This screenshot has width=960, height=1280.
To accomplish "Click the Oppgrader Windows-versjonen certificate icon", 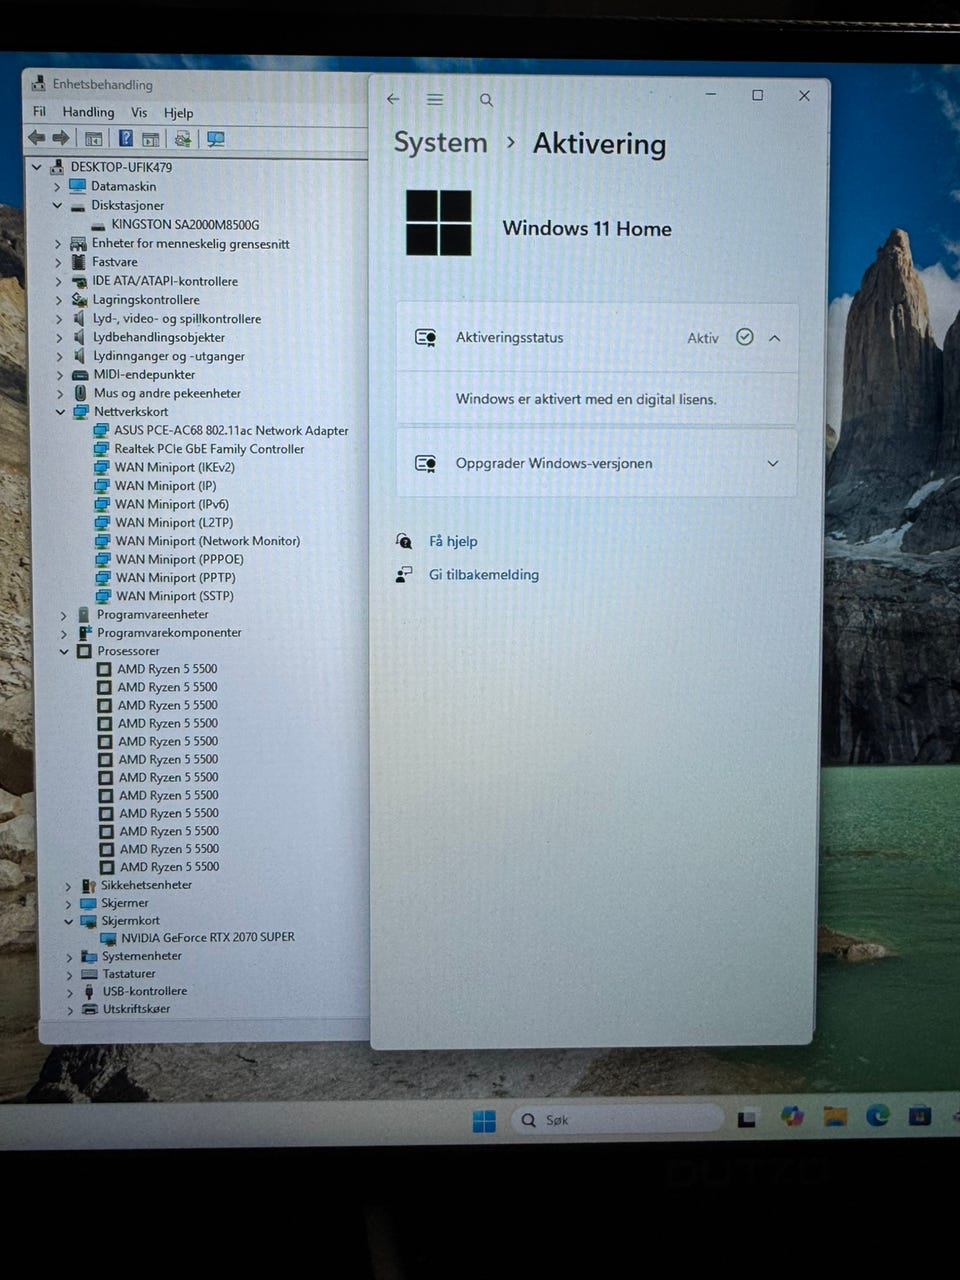I will (x=426, y=464).
